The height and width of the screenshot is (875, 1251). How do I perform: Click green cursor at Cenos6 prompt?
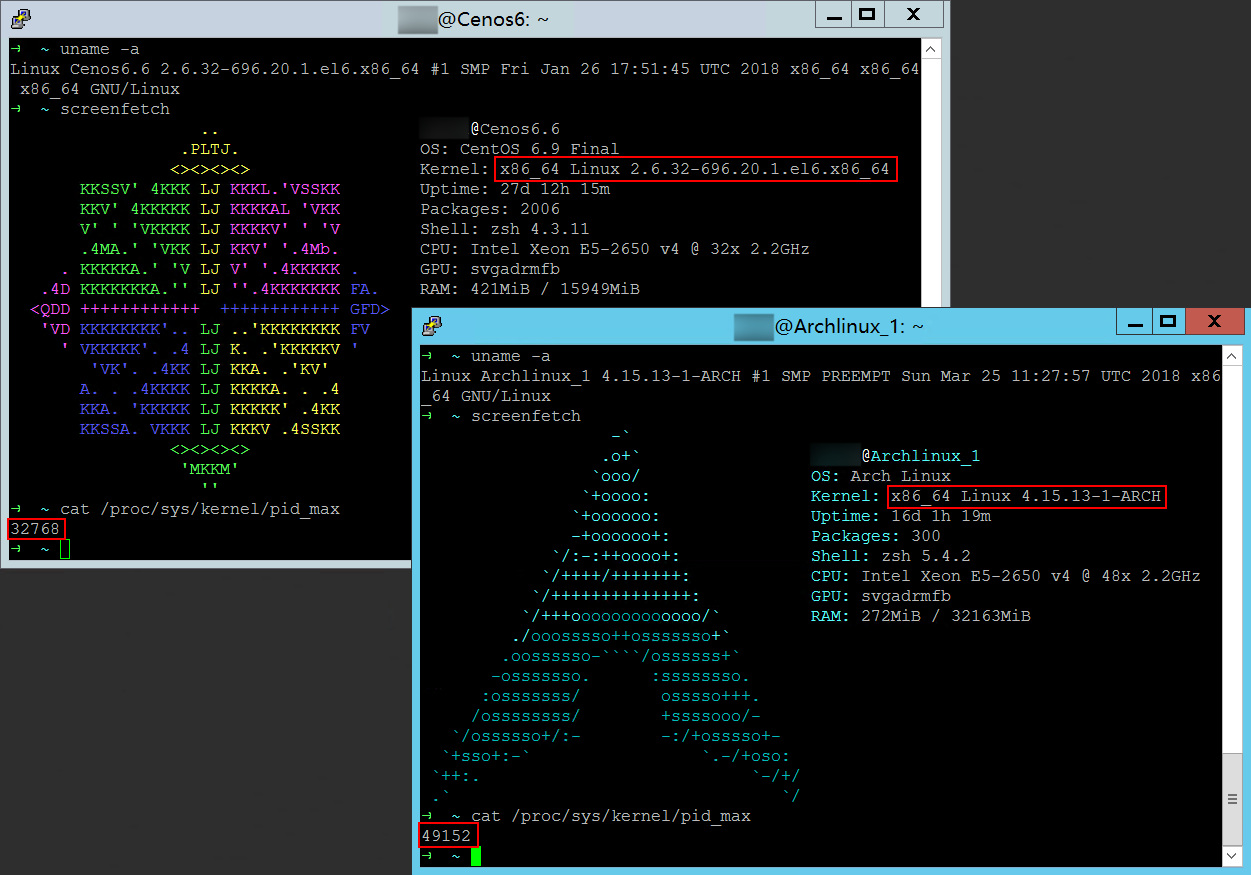pos(65,549)
